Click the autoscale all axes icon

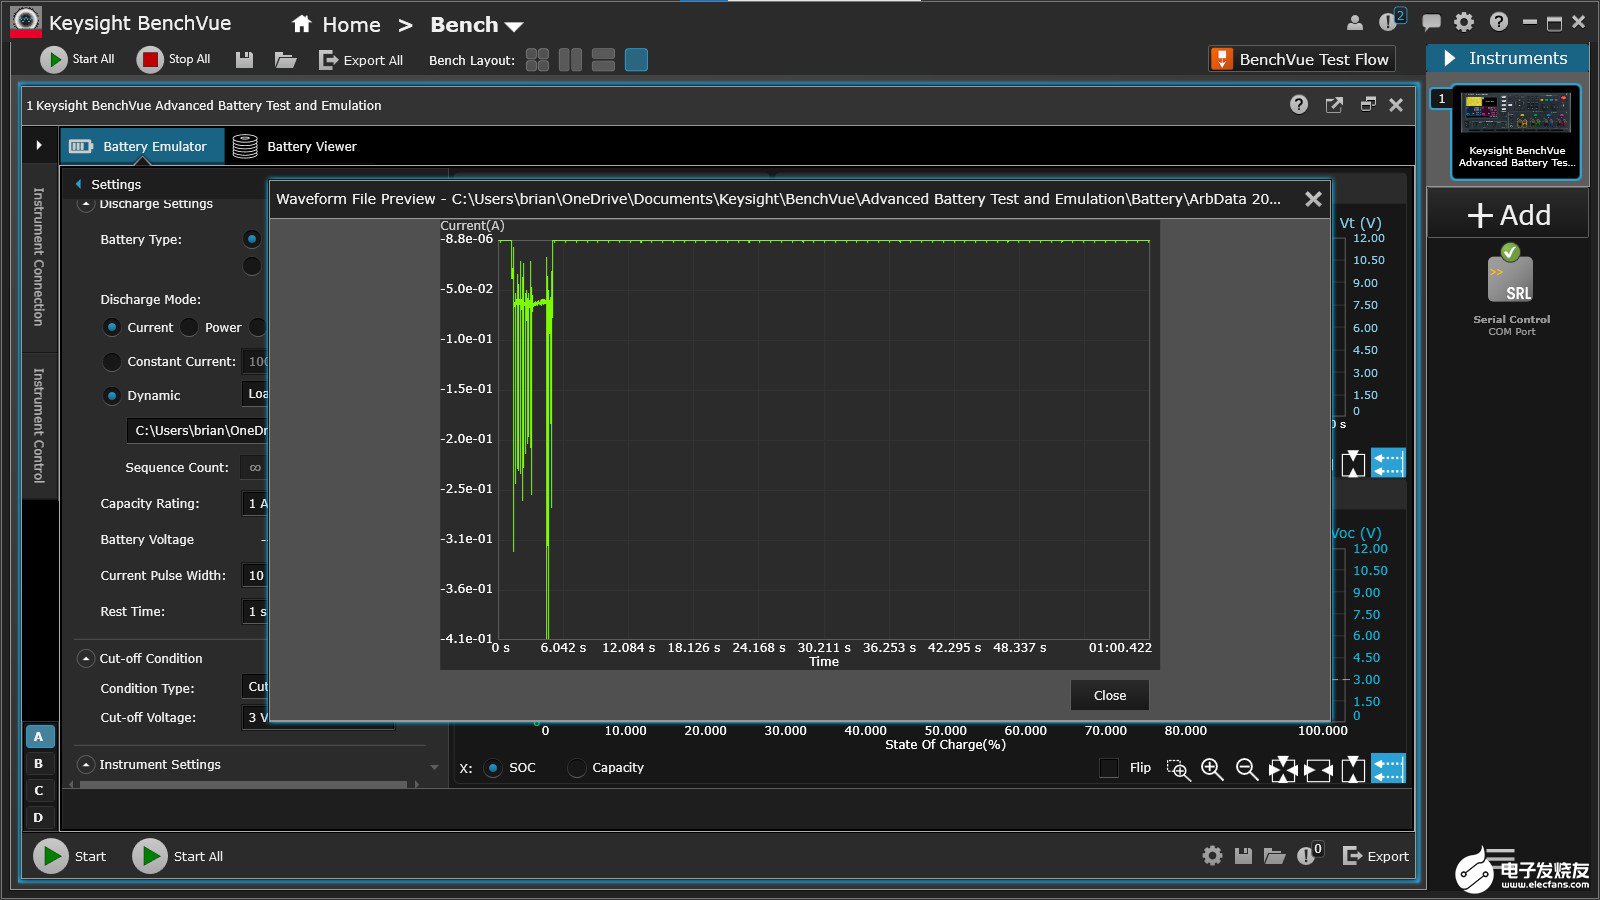coord(1283,769)
